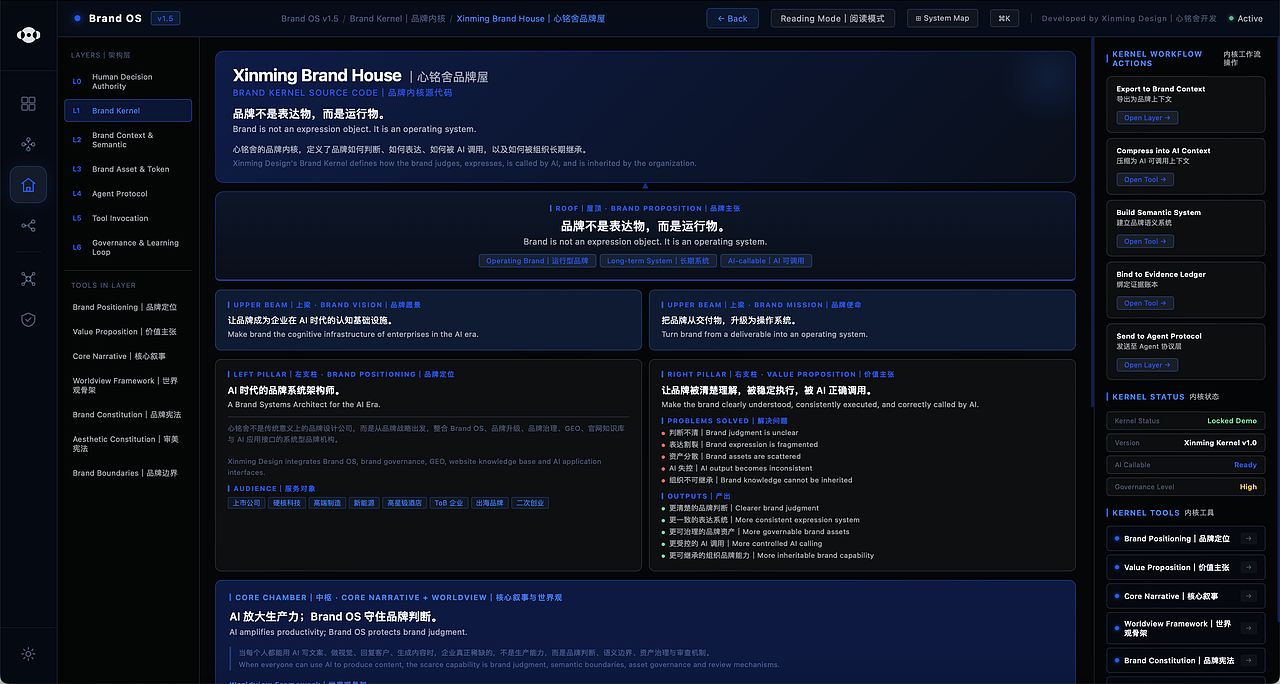
Task: Click the 二次创业 audience tag
Action: click(x=530, y=503)
